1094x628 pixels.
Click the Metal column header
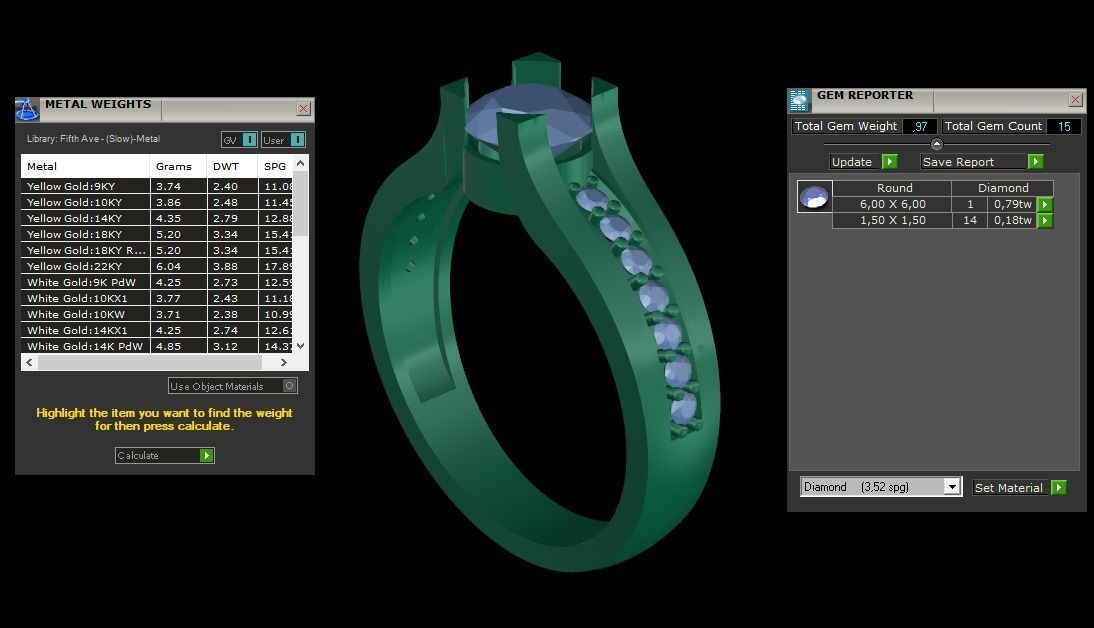tap(85, 166)
